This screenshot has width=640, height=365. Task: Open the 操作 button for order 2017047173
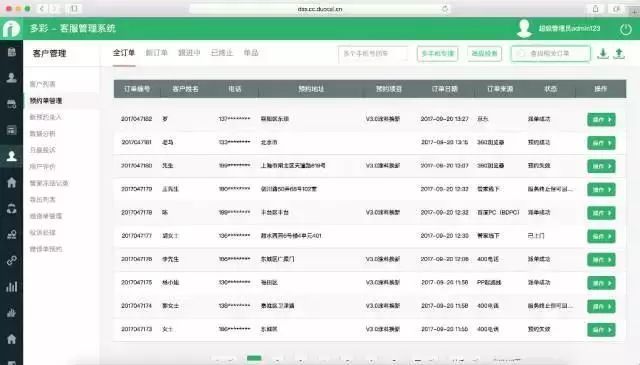tap(601, 330)
